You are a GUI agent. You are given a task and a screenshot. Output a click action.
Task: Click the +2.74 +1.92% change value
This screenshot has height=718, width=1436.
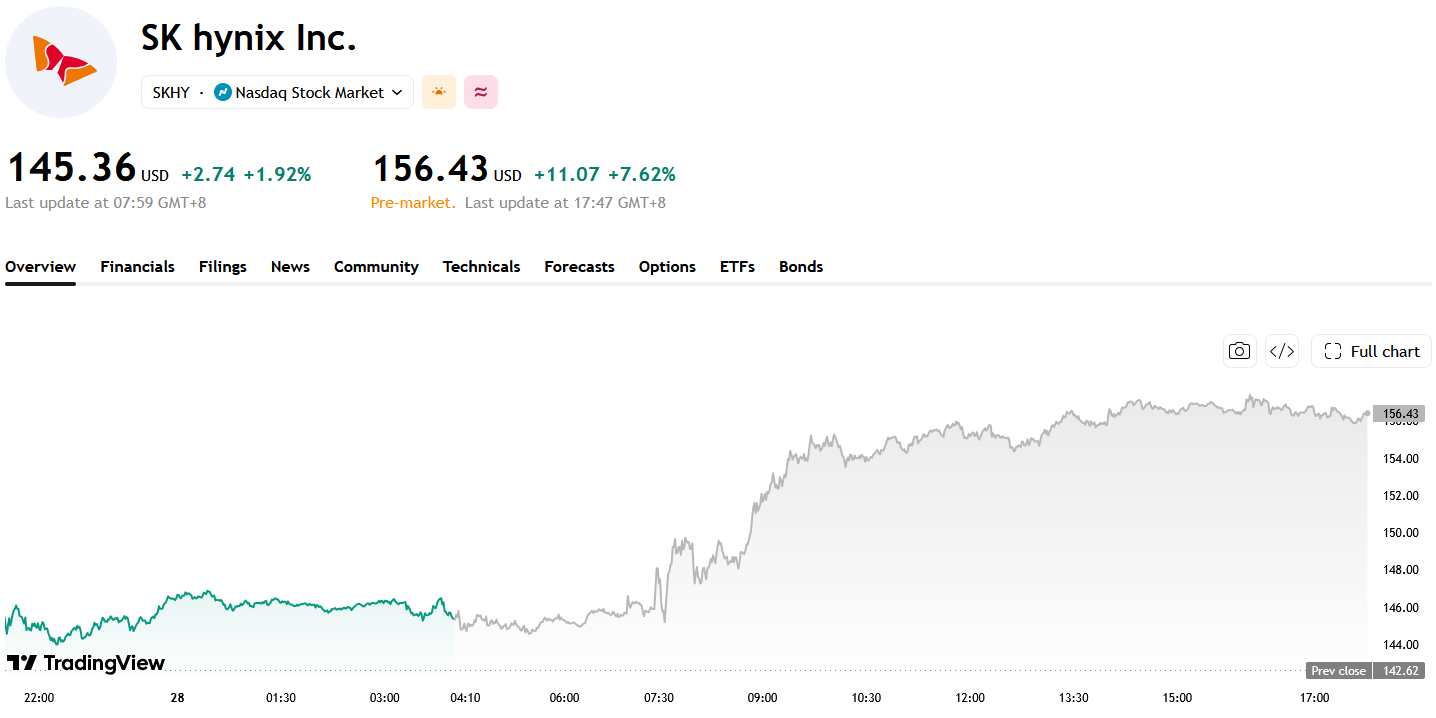(246, 174)
